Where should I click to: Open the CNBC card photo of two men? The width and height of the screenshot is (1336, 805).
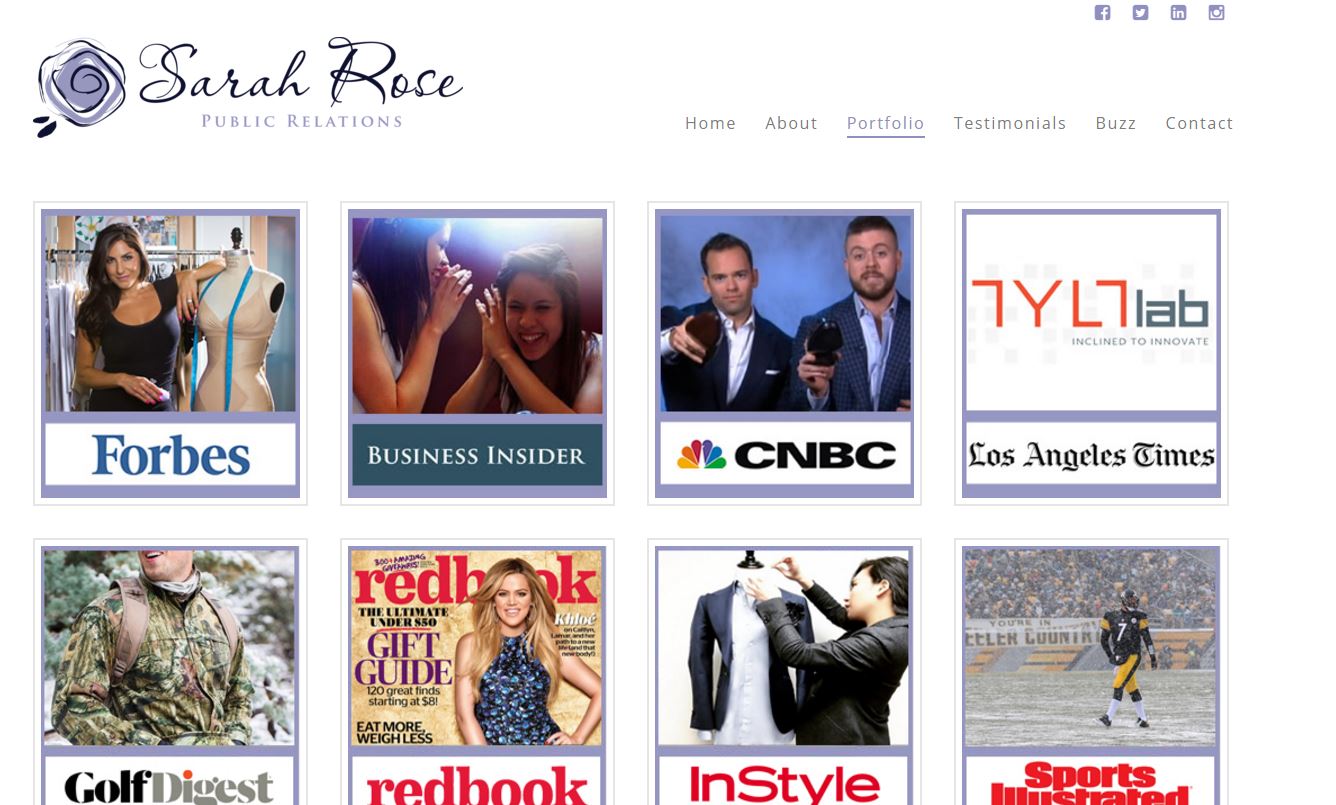coord(785,314)
